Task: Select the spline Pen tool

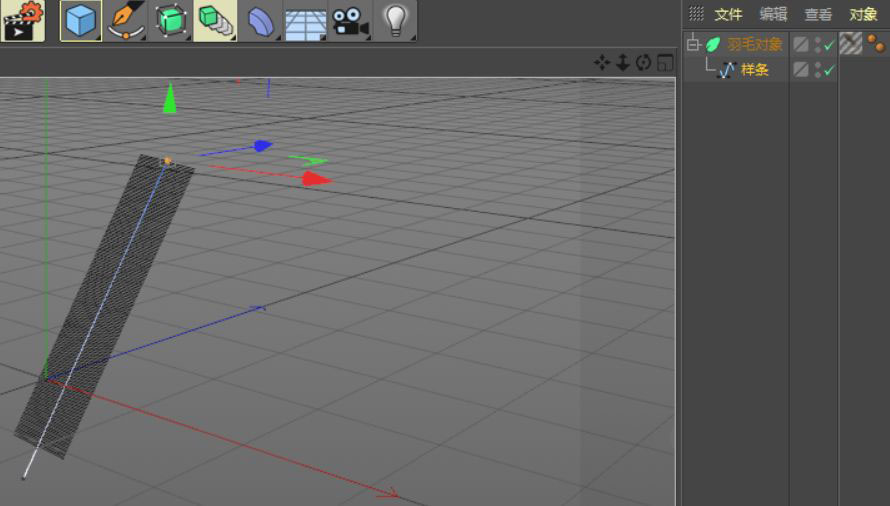Action: point(125,21)
